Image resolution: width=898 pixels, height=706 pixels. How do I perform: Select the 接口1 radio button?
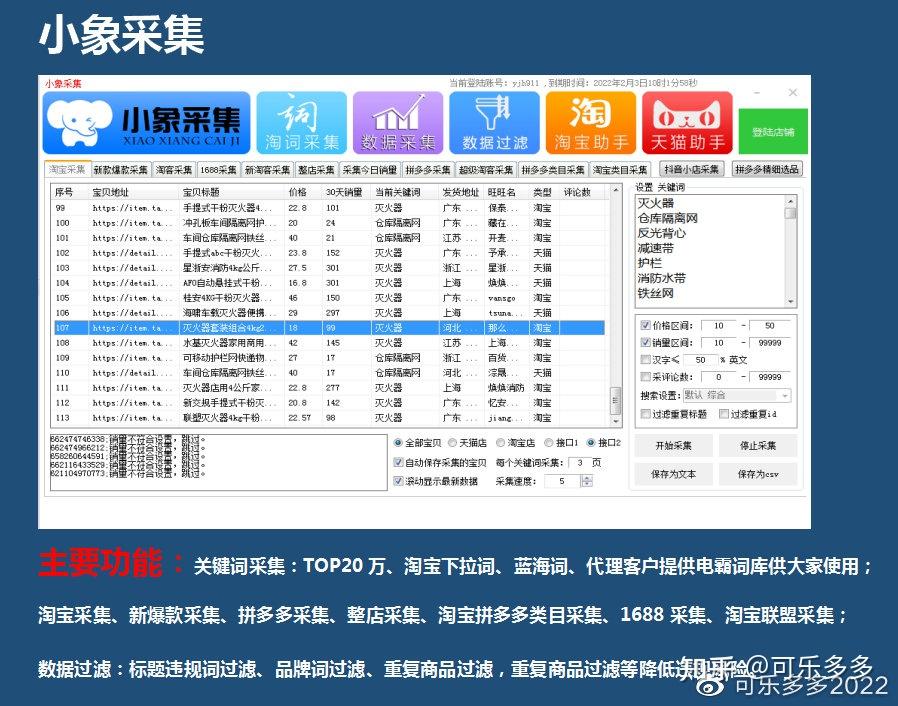pos(549,443)
